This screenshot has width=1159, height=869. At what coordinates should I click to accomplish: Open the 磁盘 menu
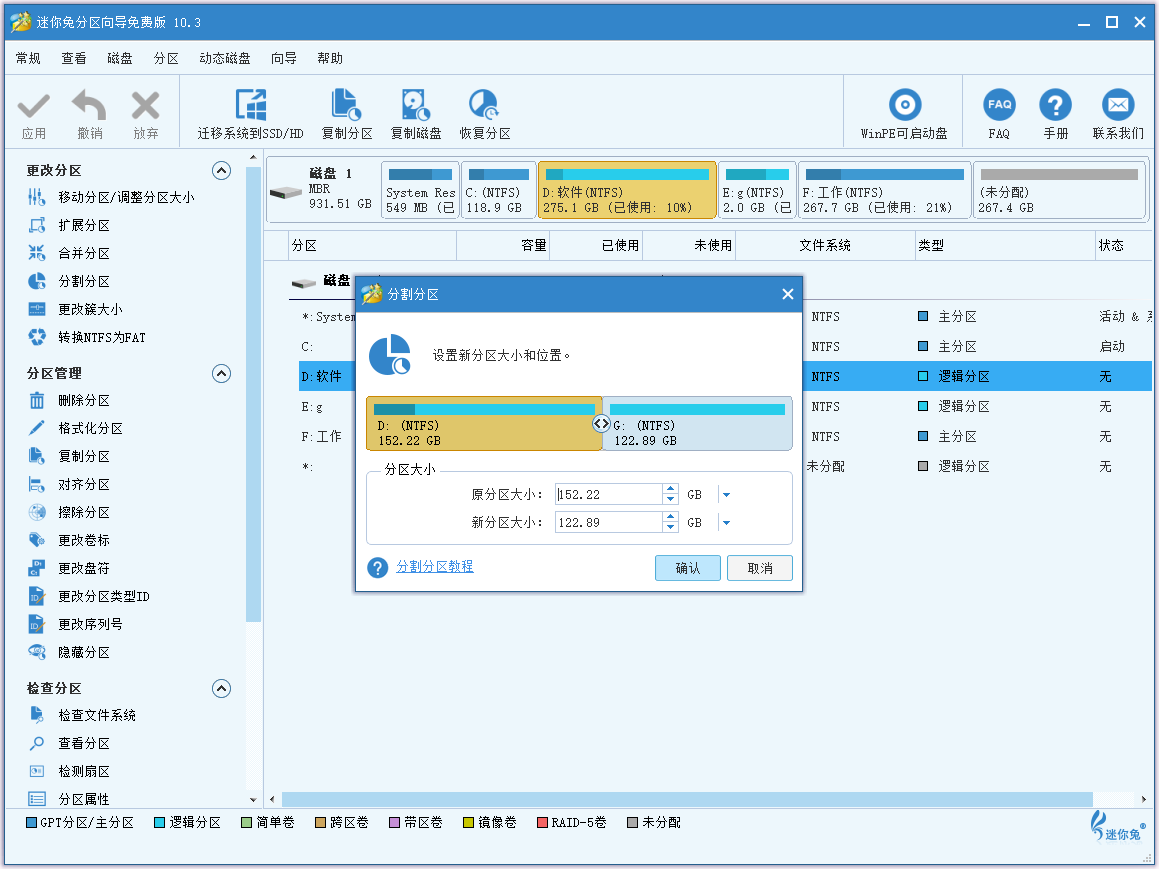coord(120,58)
